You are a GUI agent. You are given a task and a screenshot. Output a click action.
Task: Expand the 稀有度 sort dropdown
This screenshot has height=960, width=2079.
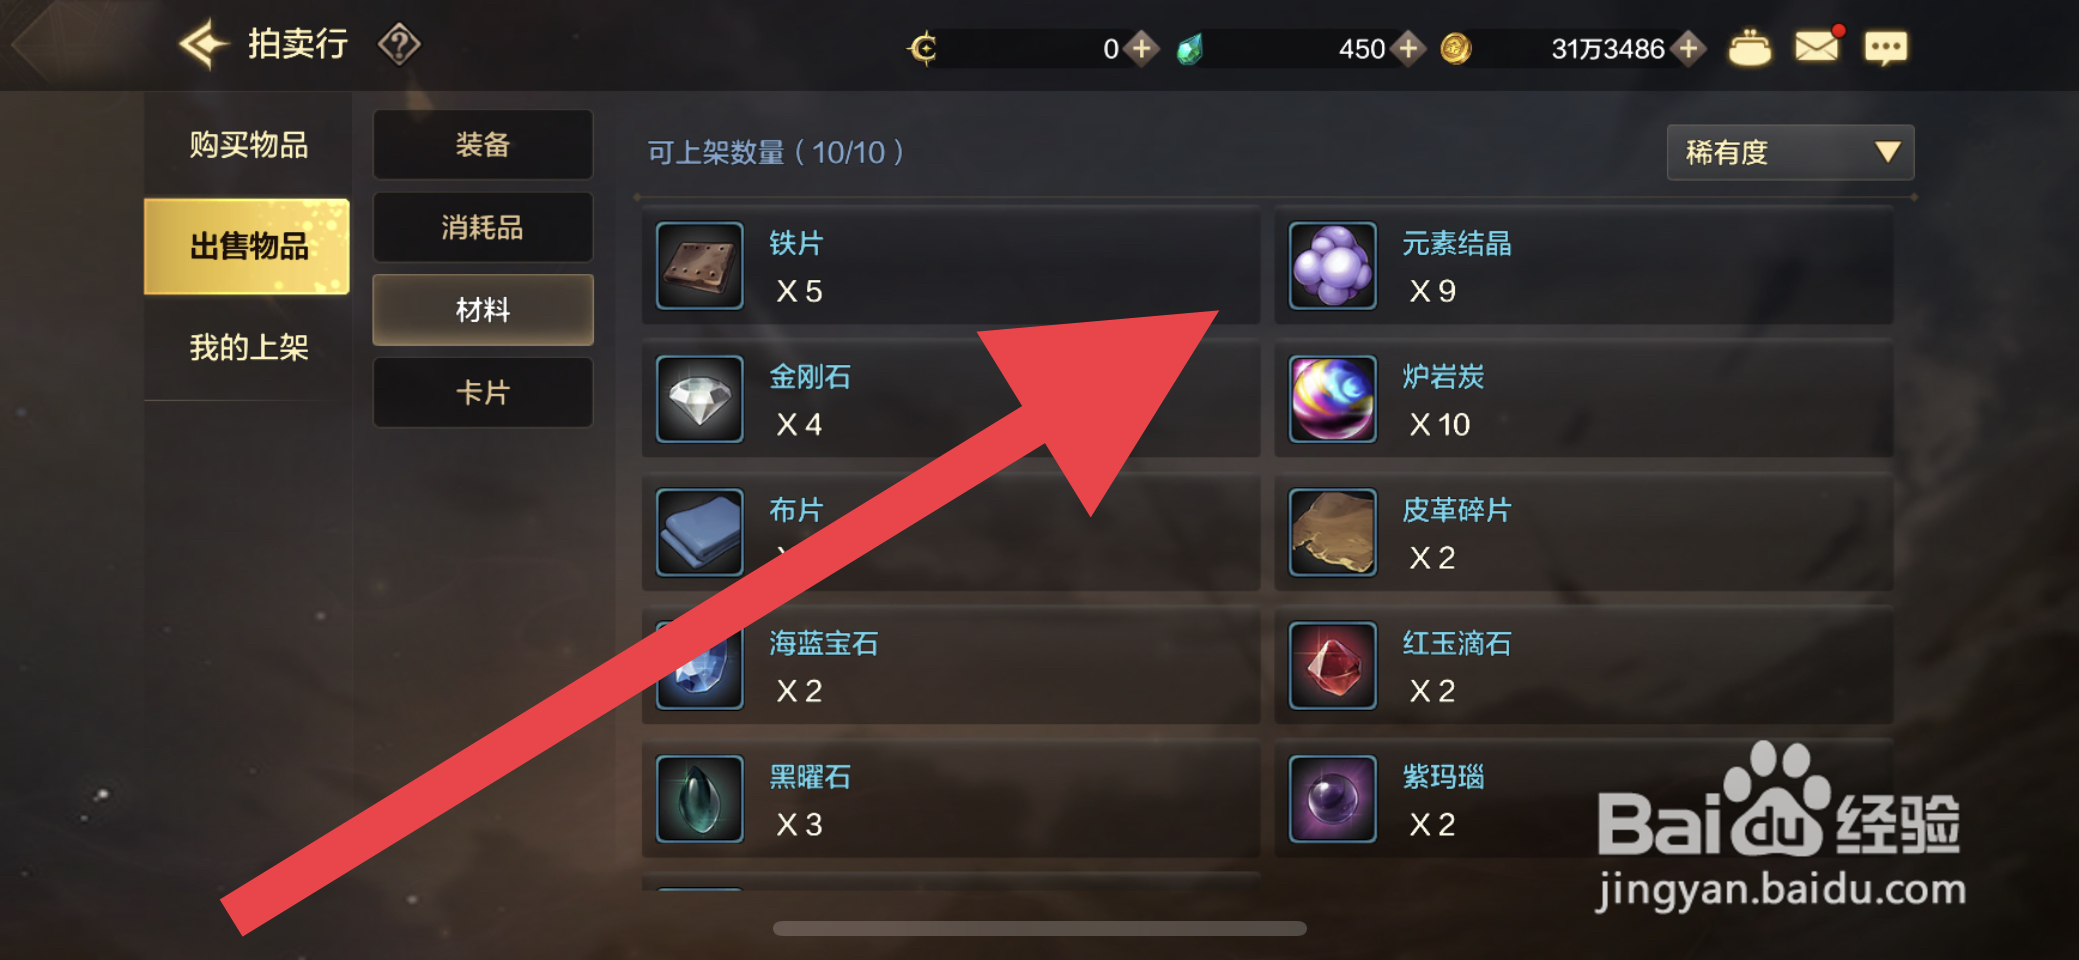[1790, 152]
